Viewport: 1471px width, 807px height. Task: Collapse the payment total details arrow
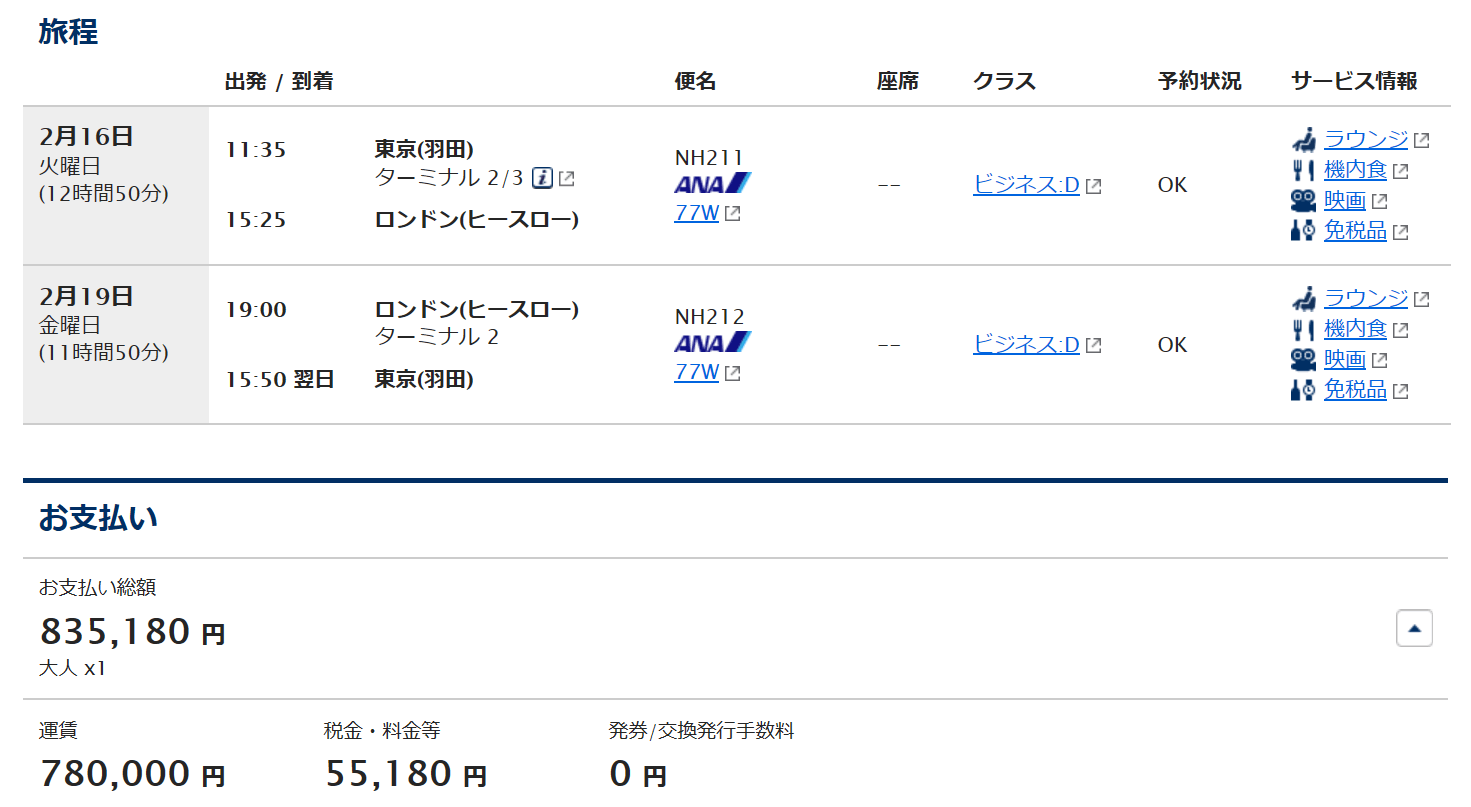click(1414, 628)
